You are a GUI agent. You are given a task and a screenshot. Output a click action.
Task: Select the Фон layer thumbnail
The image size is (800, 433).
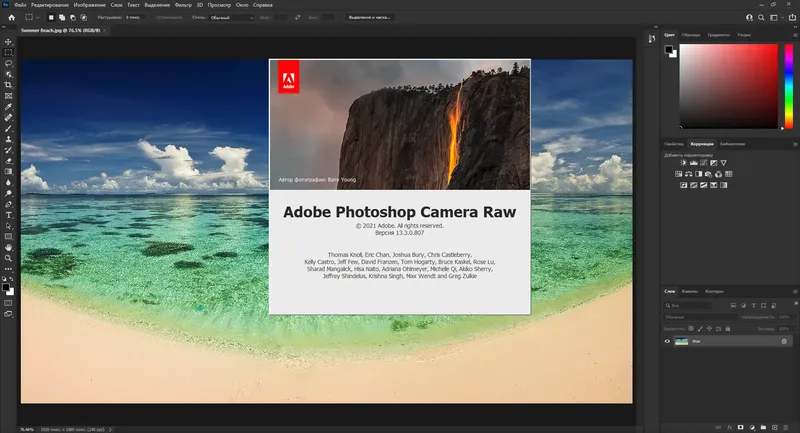(x=681, y=341)
